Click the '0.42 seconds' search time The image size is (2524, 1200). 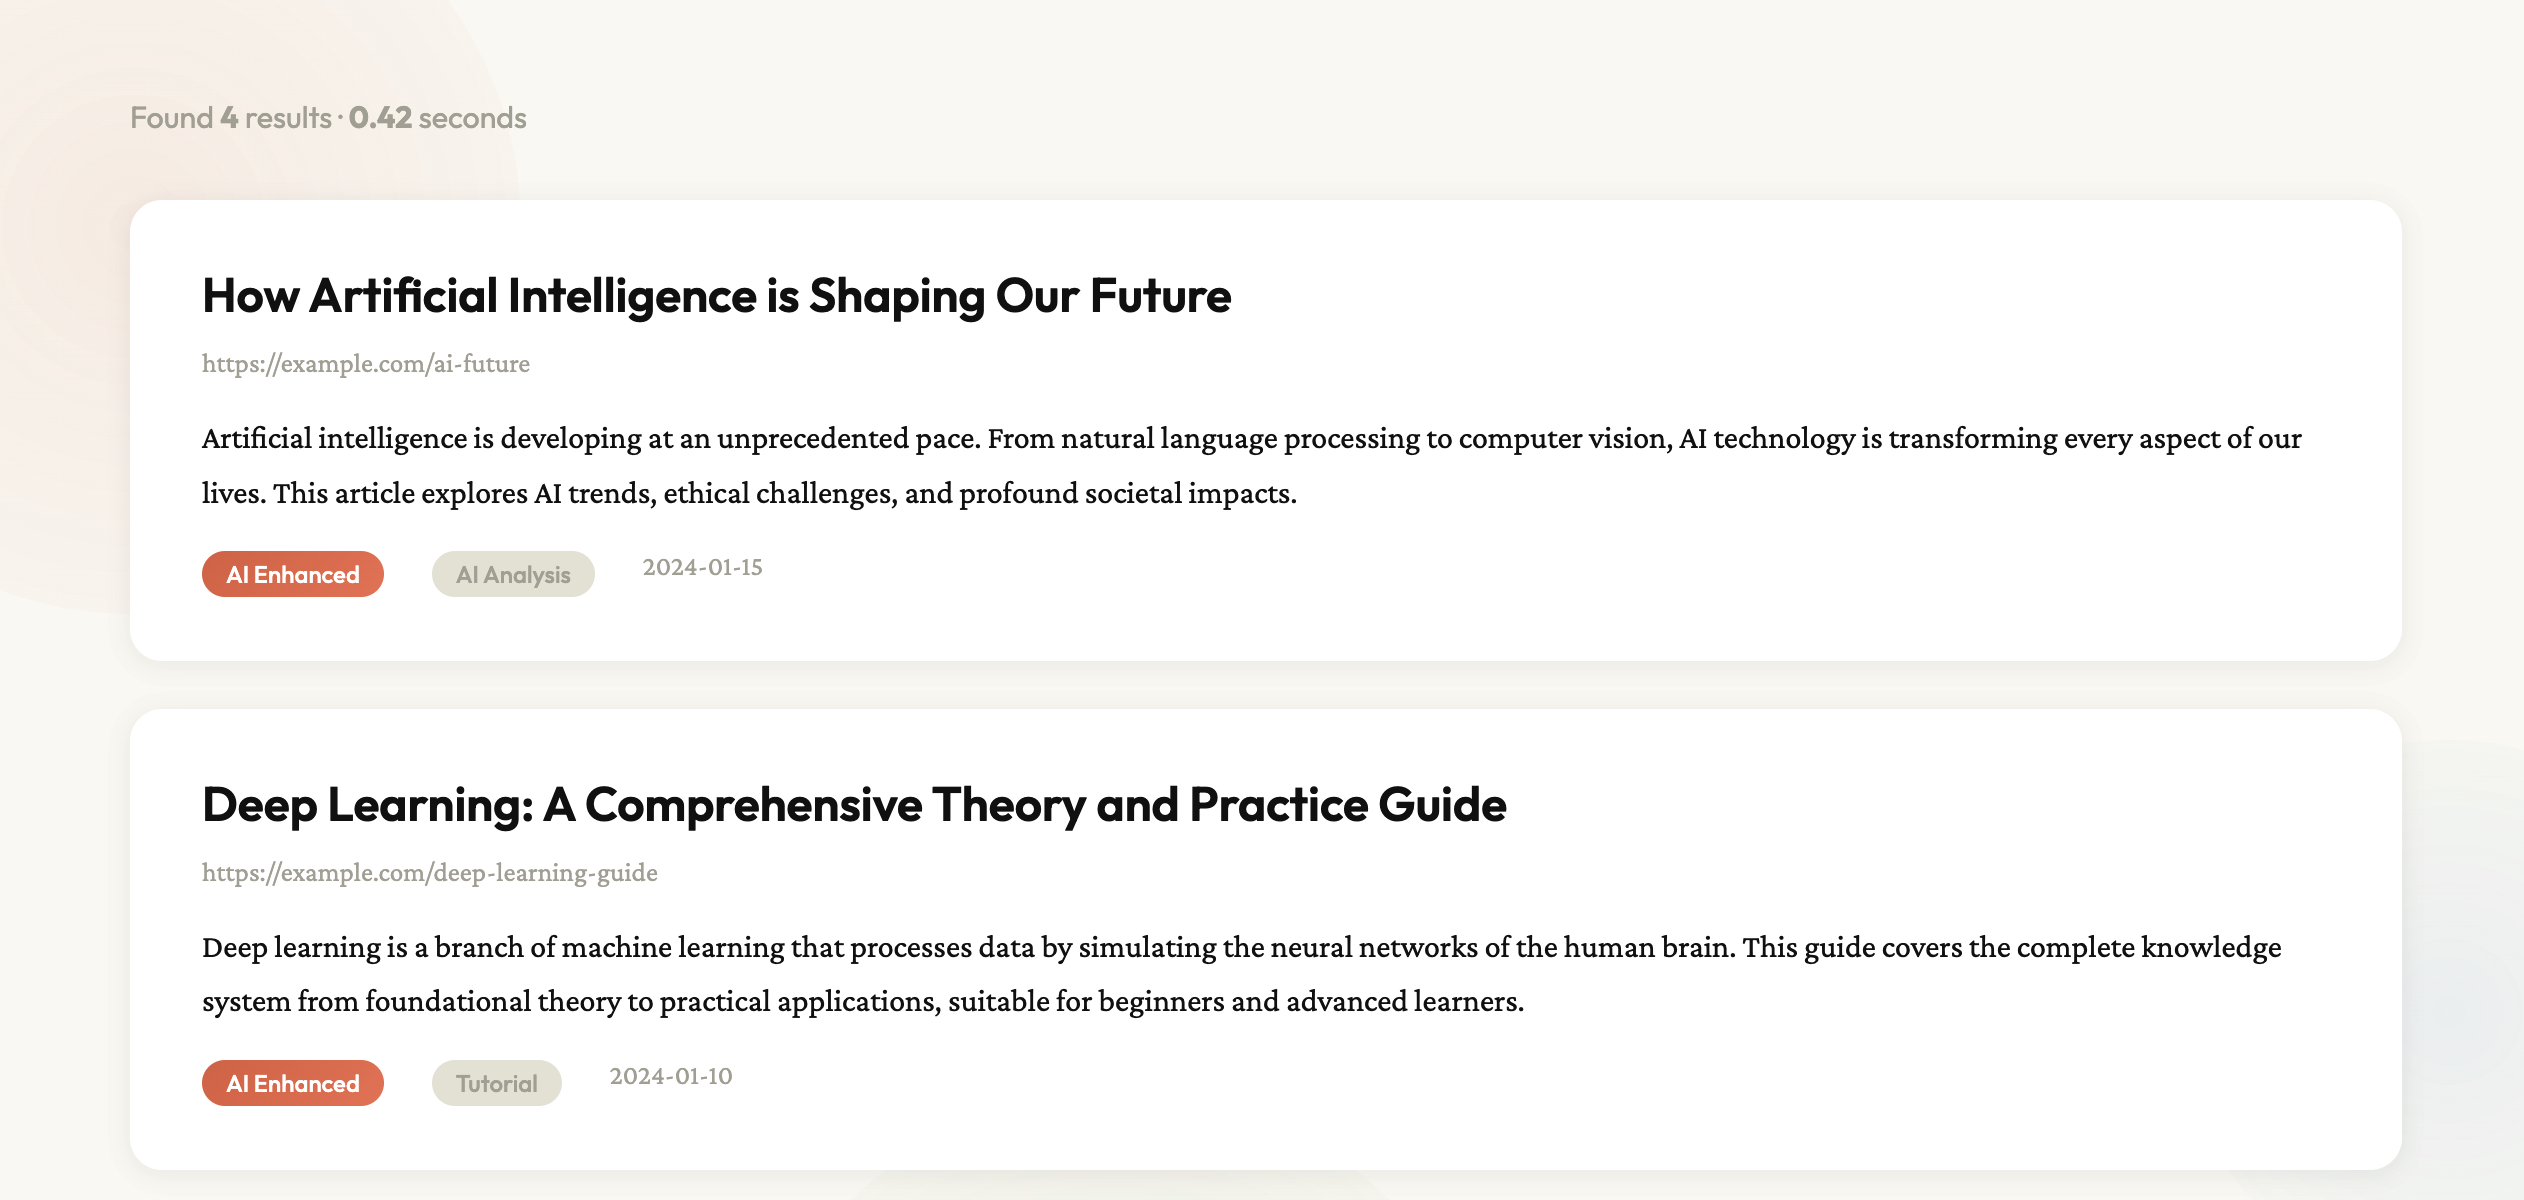(437, 118)
